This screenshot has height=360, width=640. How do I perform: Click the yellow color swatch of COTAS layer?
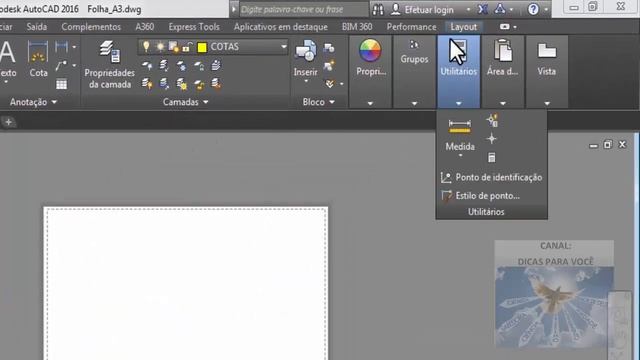202,47
